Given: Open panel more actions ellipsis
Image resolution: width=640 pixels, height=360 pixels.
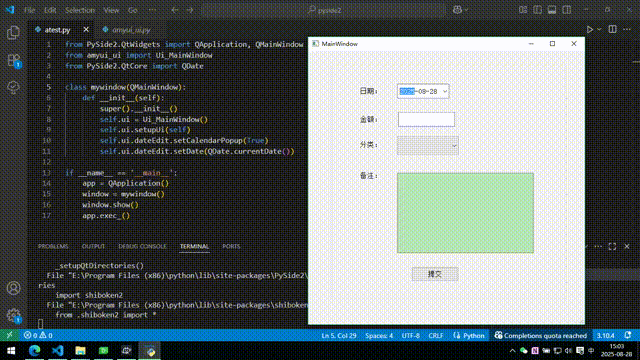Looking at the screenshot, I should coord(598,246).
